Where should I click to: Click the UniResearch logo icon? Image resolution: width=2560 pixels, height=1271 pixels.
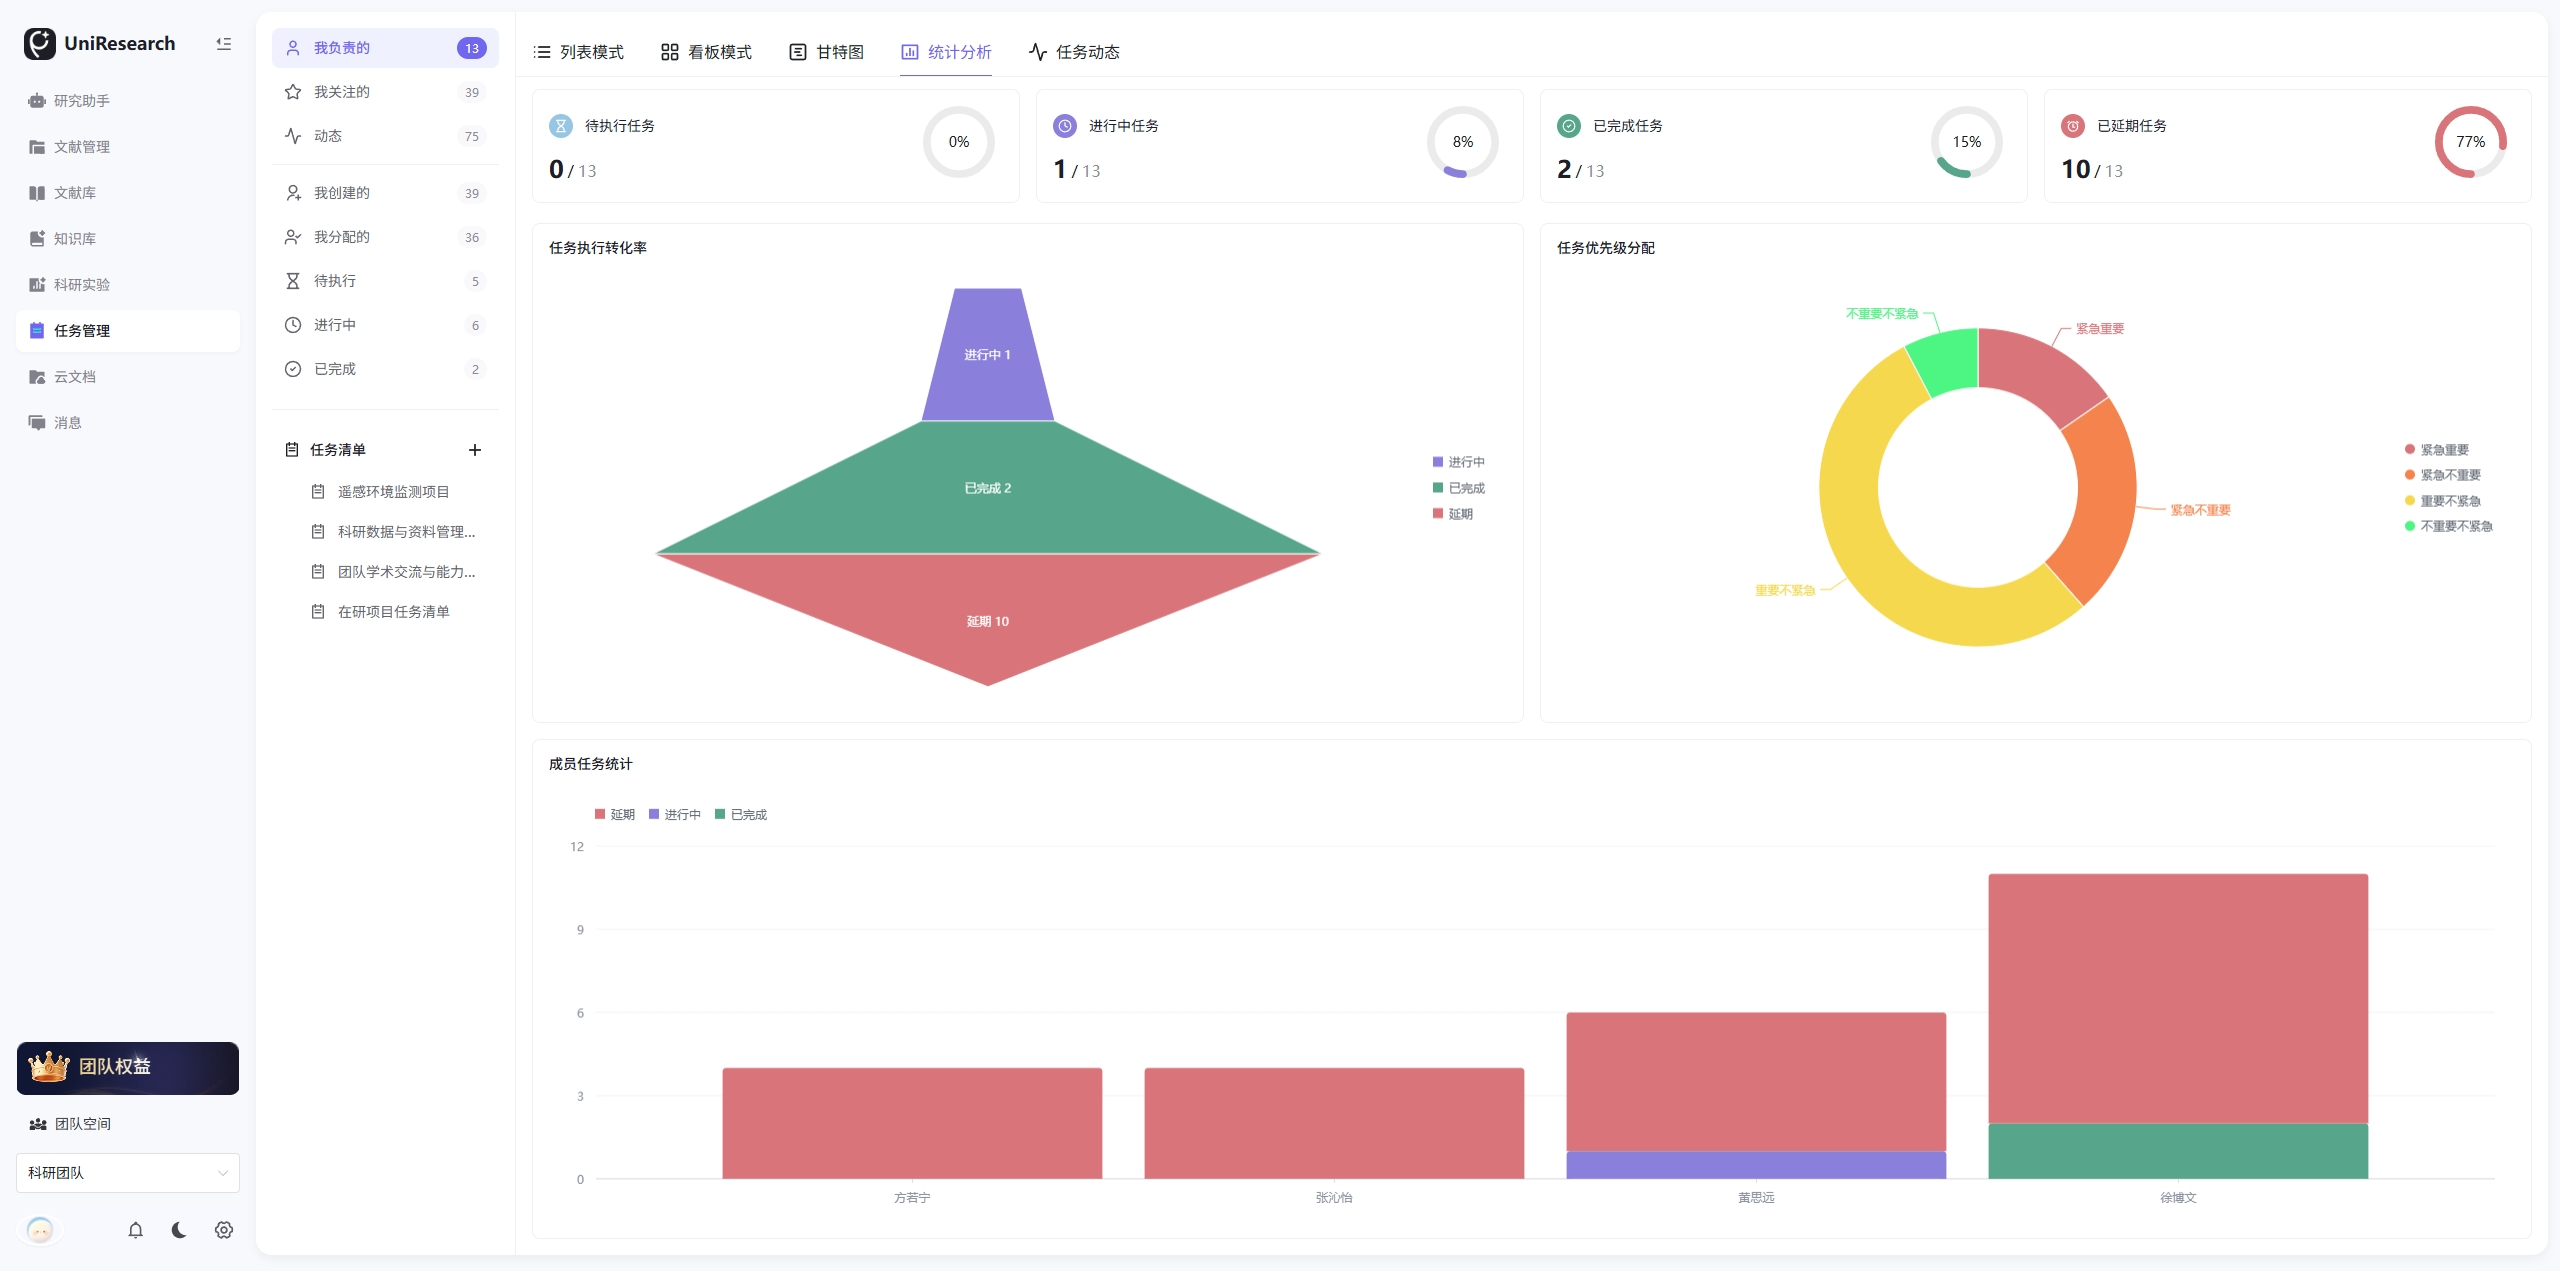tap(40, 43)
